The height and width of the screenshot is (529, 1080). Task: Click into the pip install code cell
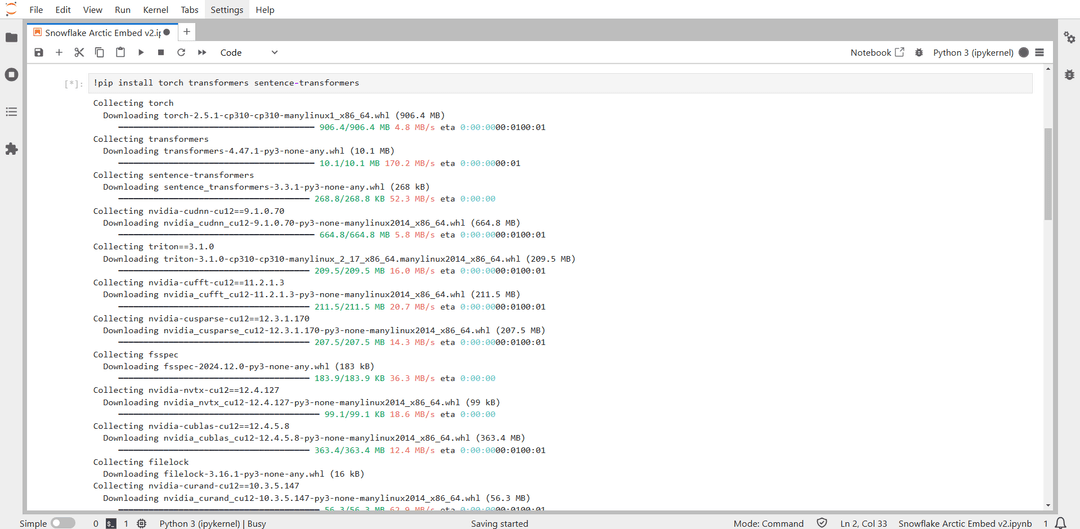point(561,83)
